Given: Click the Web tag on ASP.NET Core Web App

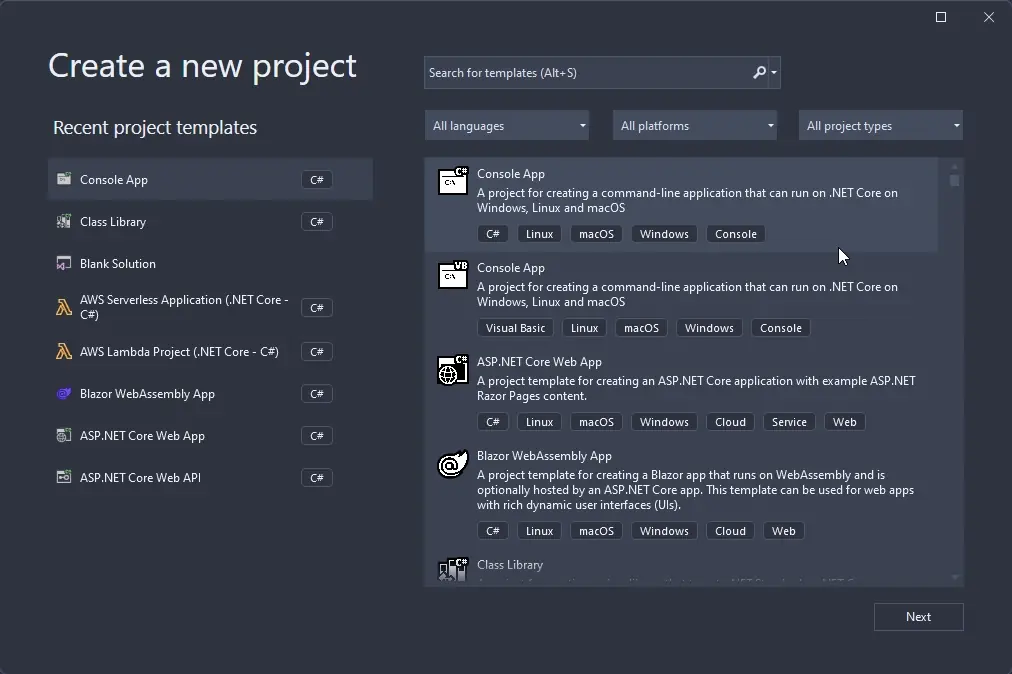Looking at the screenshot, I should (x=844, y=422).
